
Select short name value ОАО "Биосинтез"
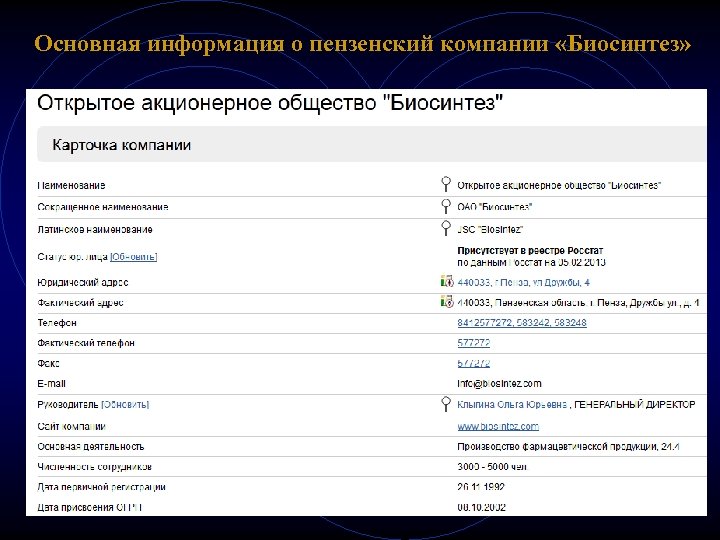pos(494,207)
